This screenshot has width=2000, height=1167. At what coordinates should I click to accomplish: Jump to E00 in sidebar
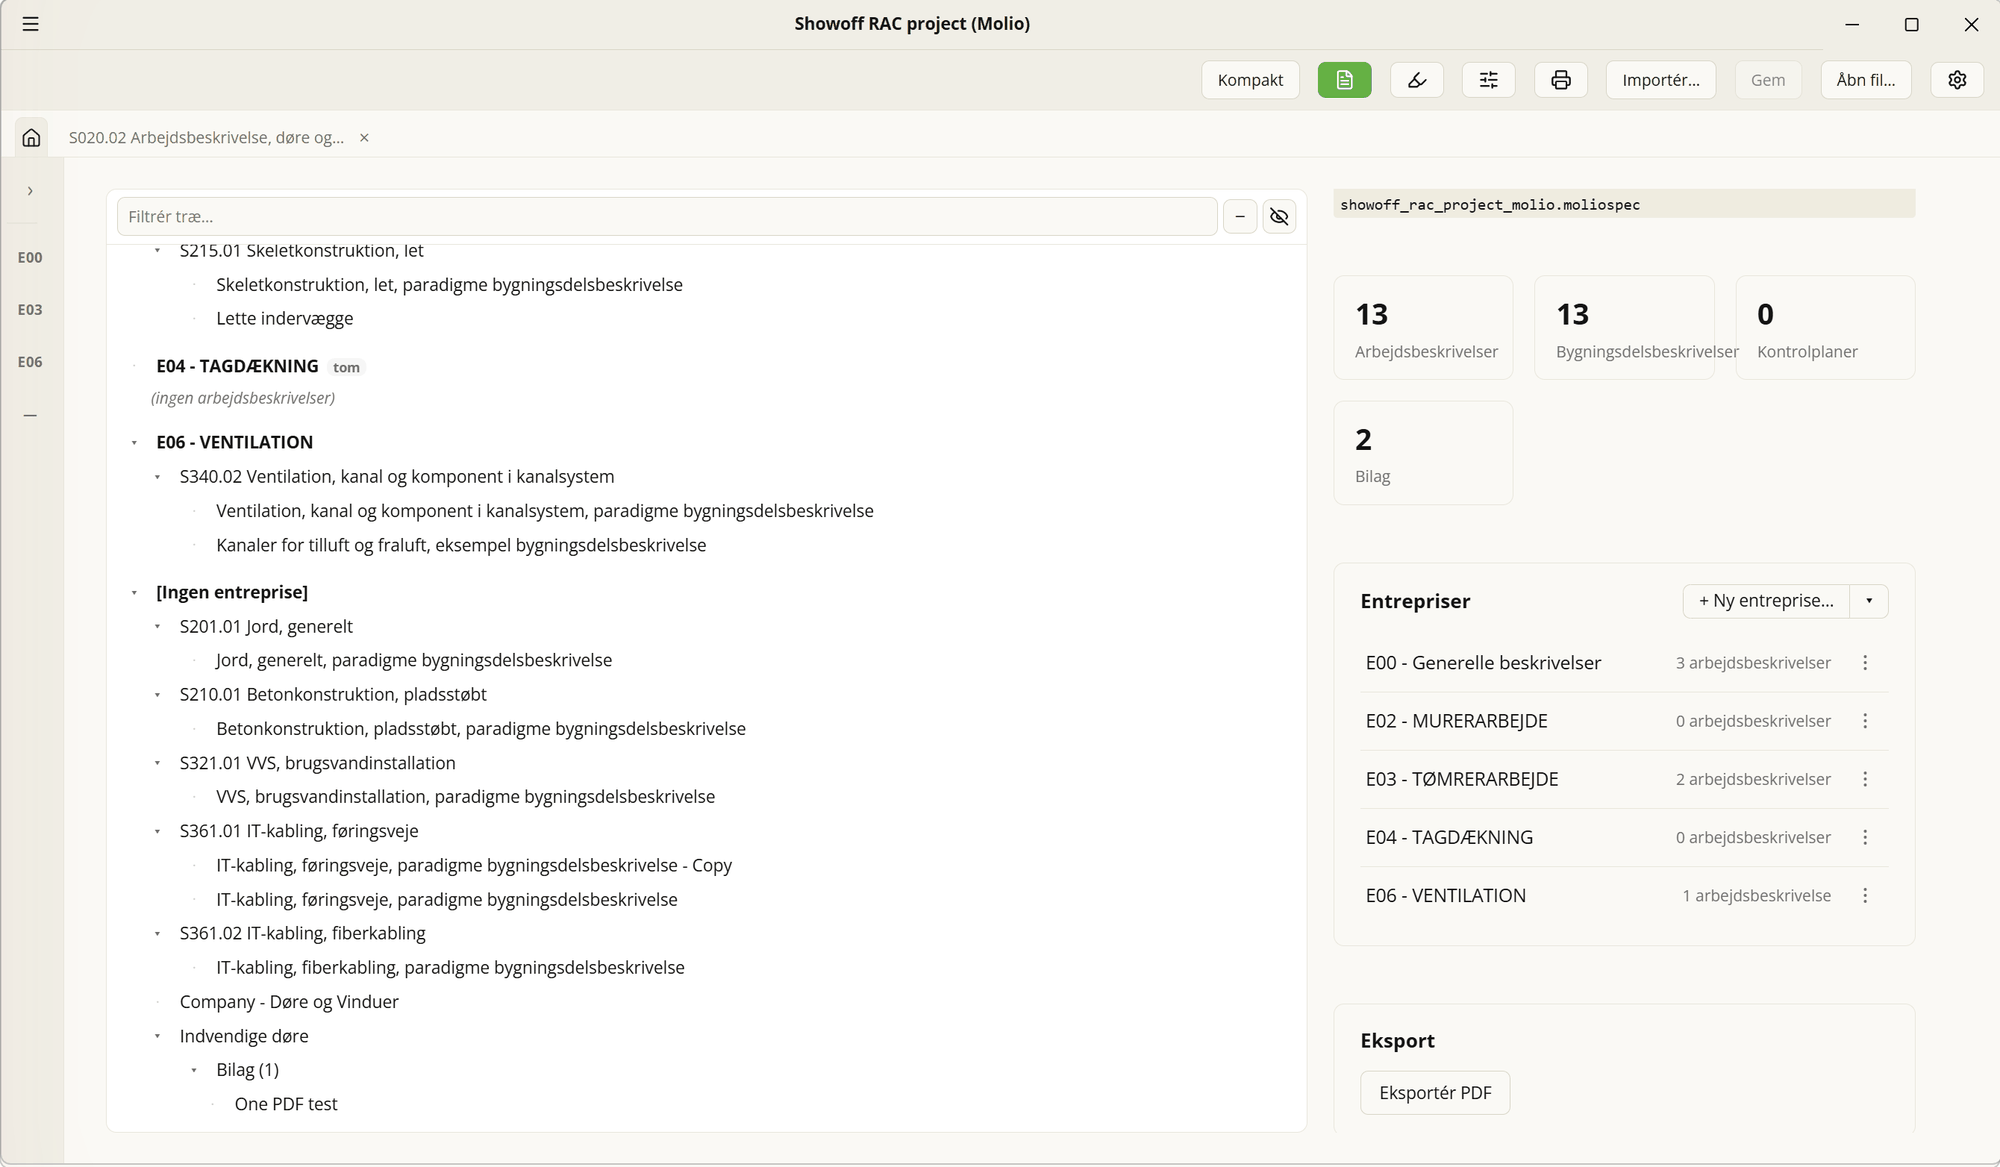[30, 258]
